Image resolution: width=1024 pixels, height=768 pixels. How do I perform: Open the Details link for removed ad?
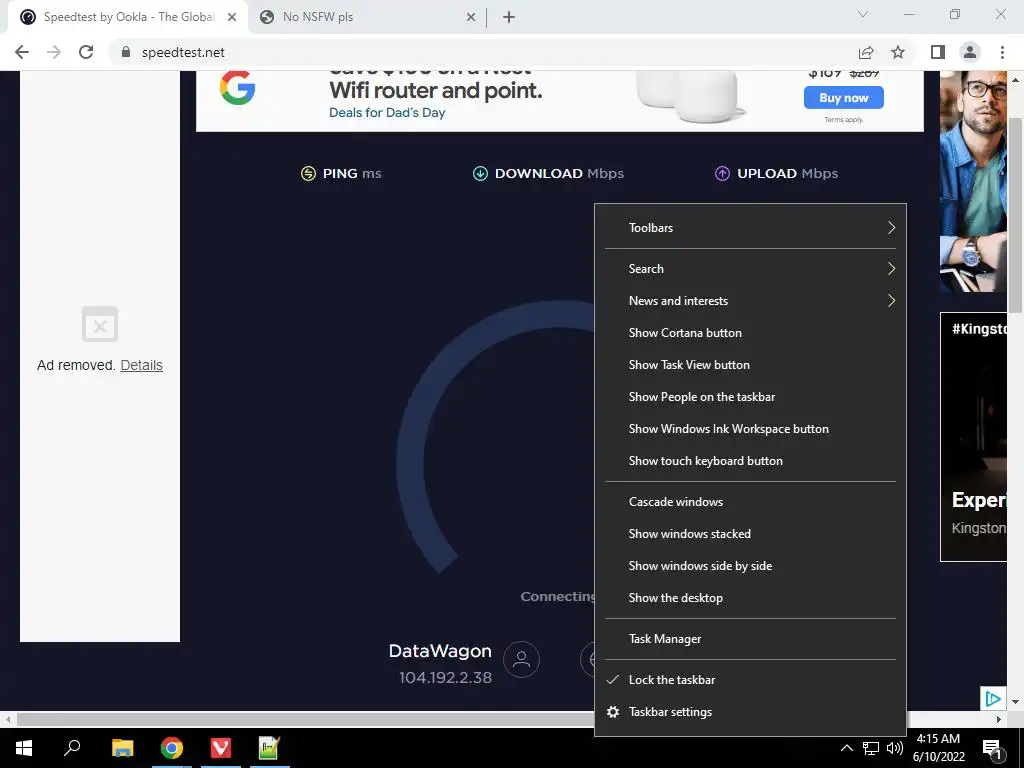tap(141, 365)
